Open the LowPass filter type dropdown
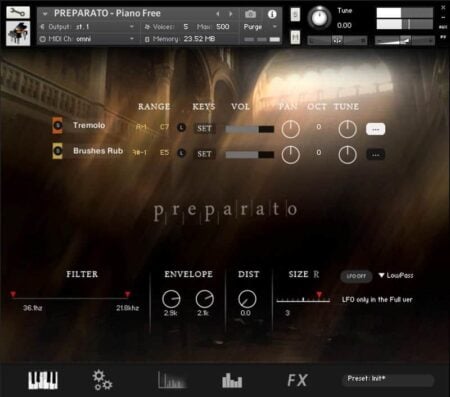This screenshot has width=450, height=397. click(396, 276)
